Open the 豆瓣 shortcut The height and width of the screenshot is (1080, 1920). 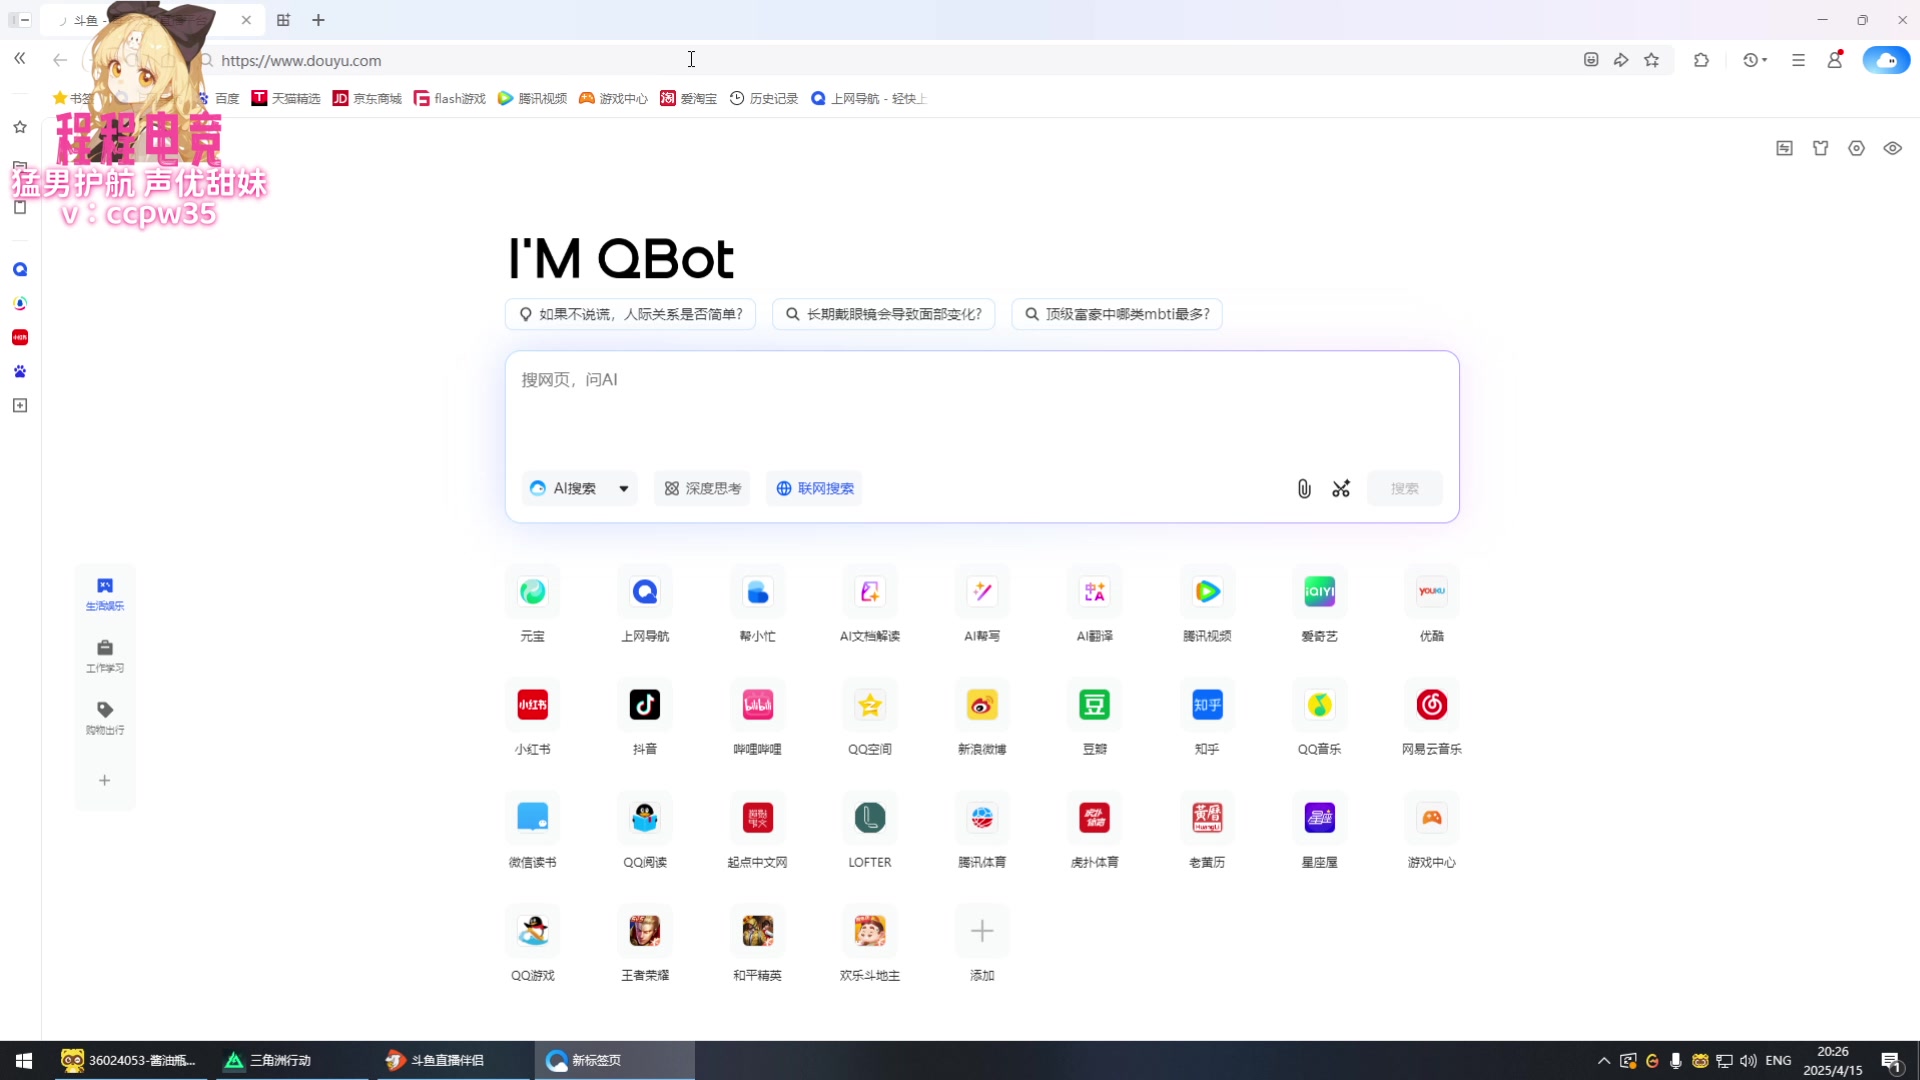tap(1094, 705)
